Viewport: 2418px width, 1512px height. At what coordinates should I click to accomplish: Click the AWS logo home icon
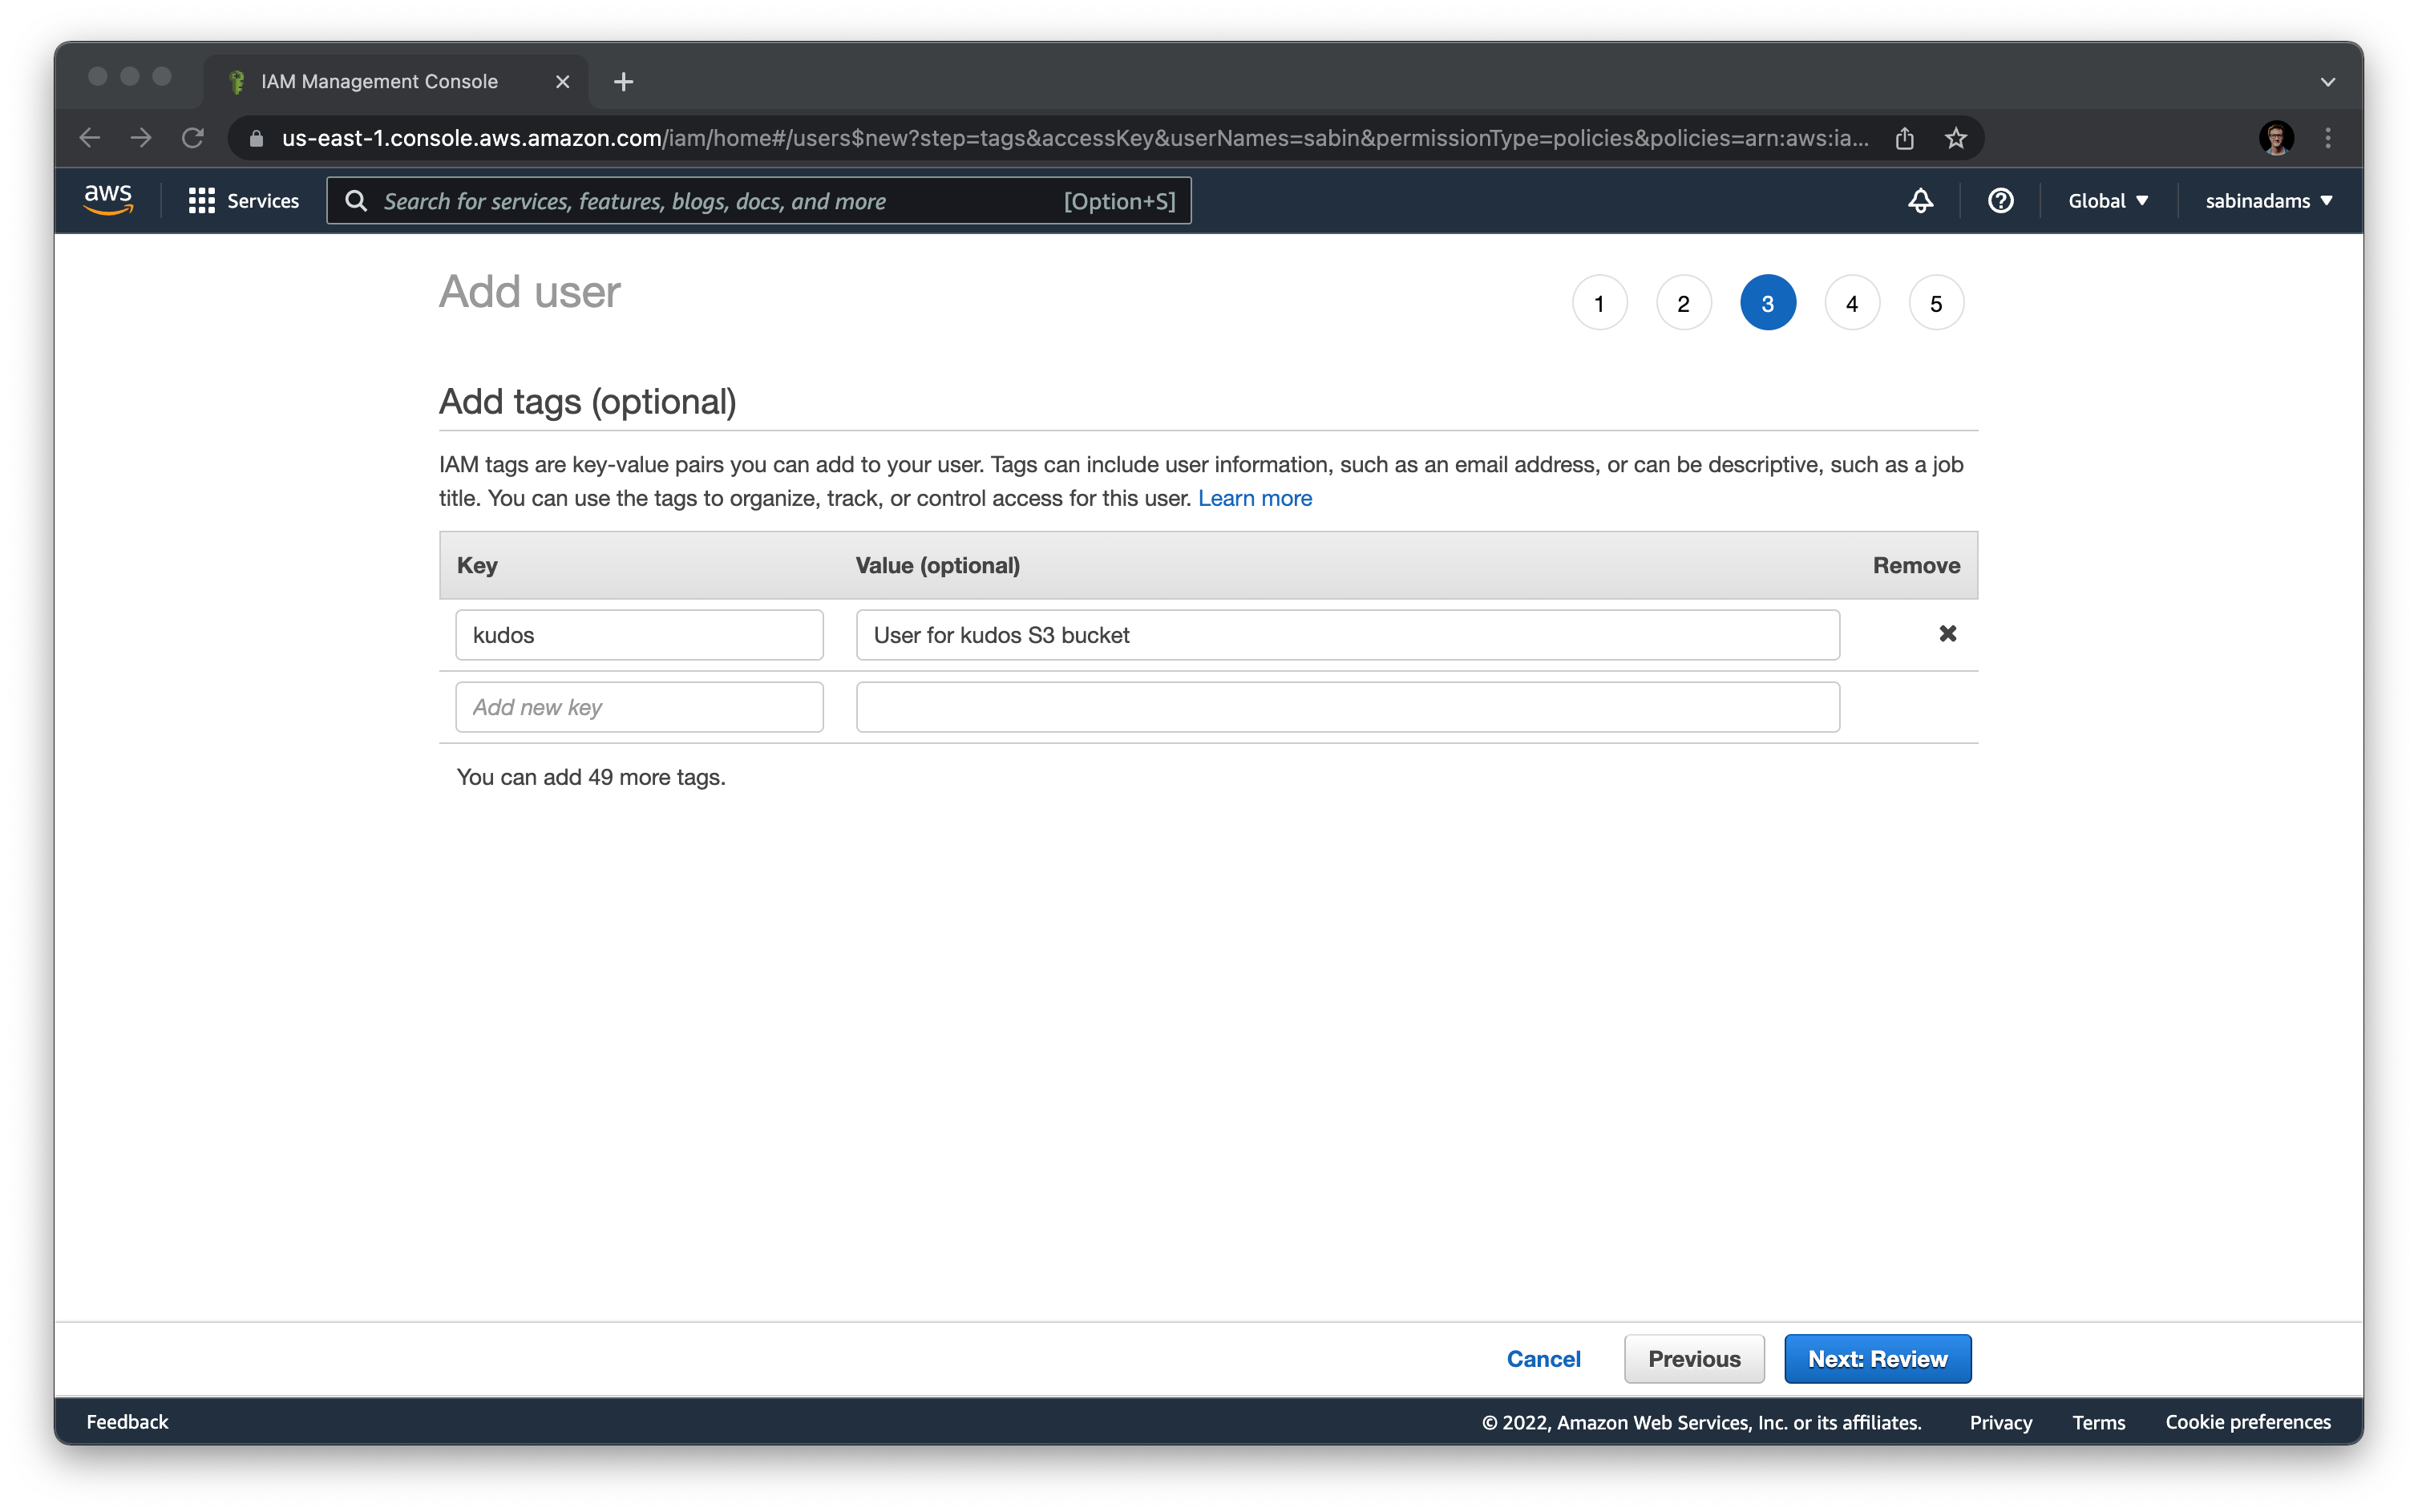(108, 200)
